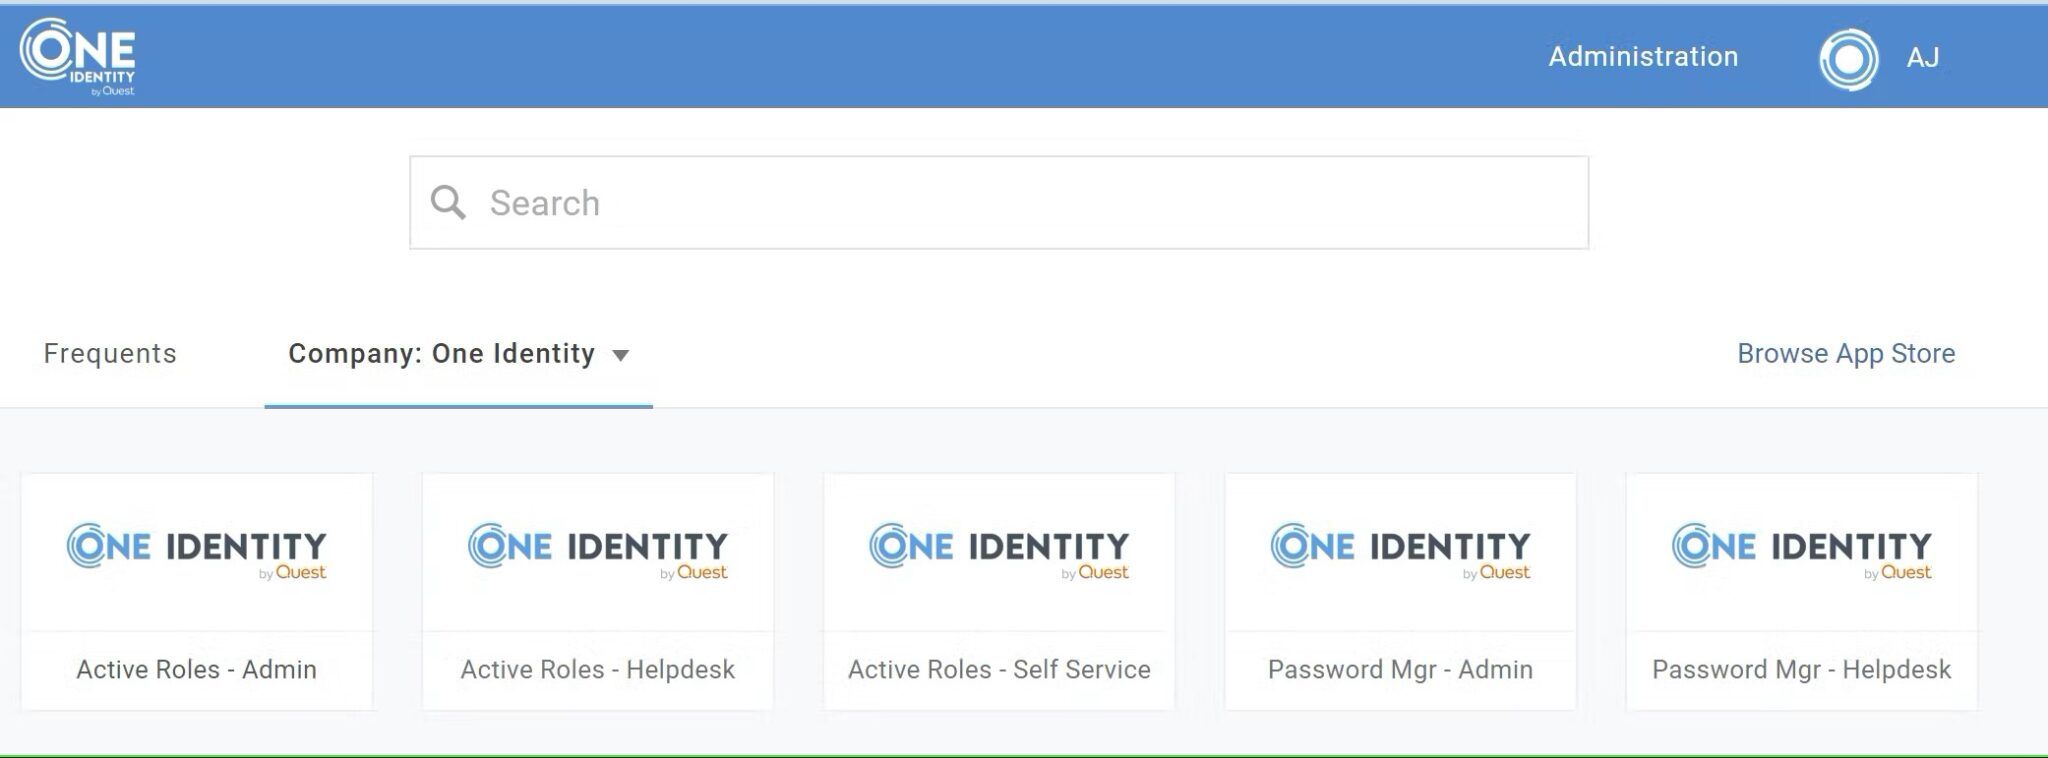Click into the Search input field

[x=900, y=202]
